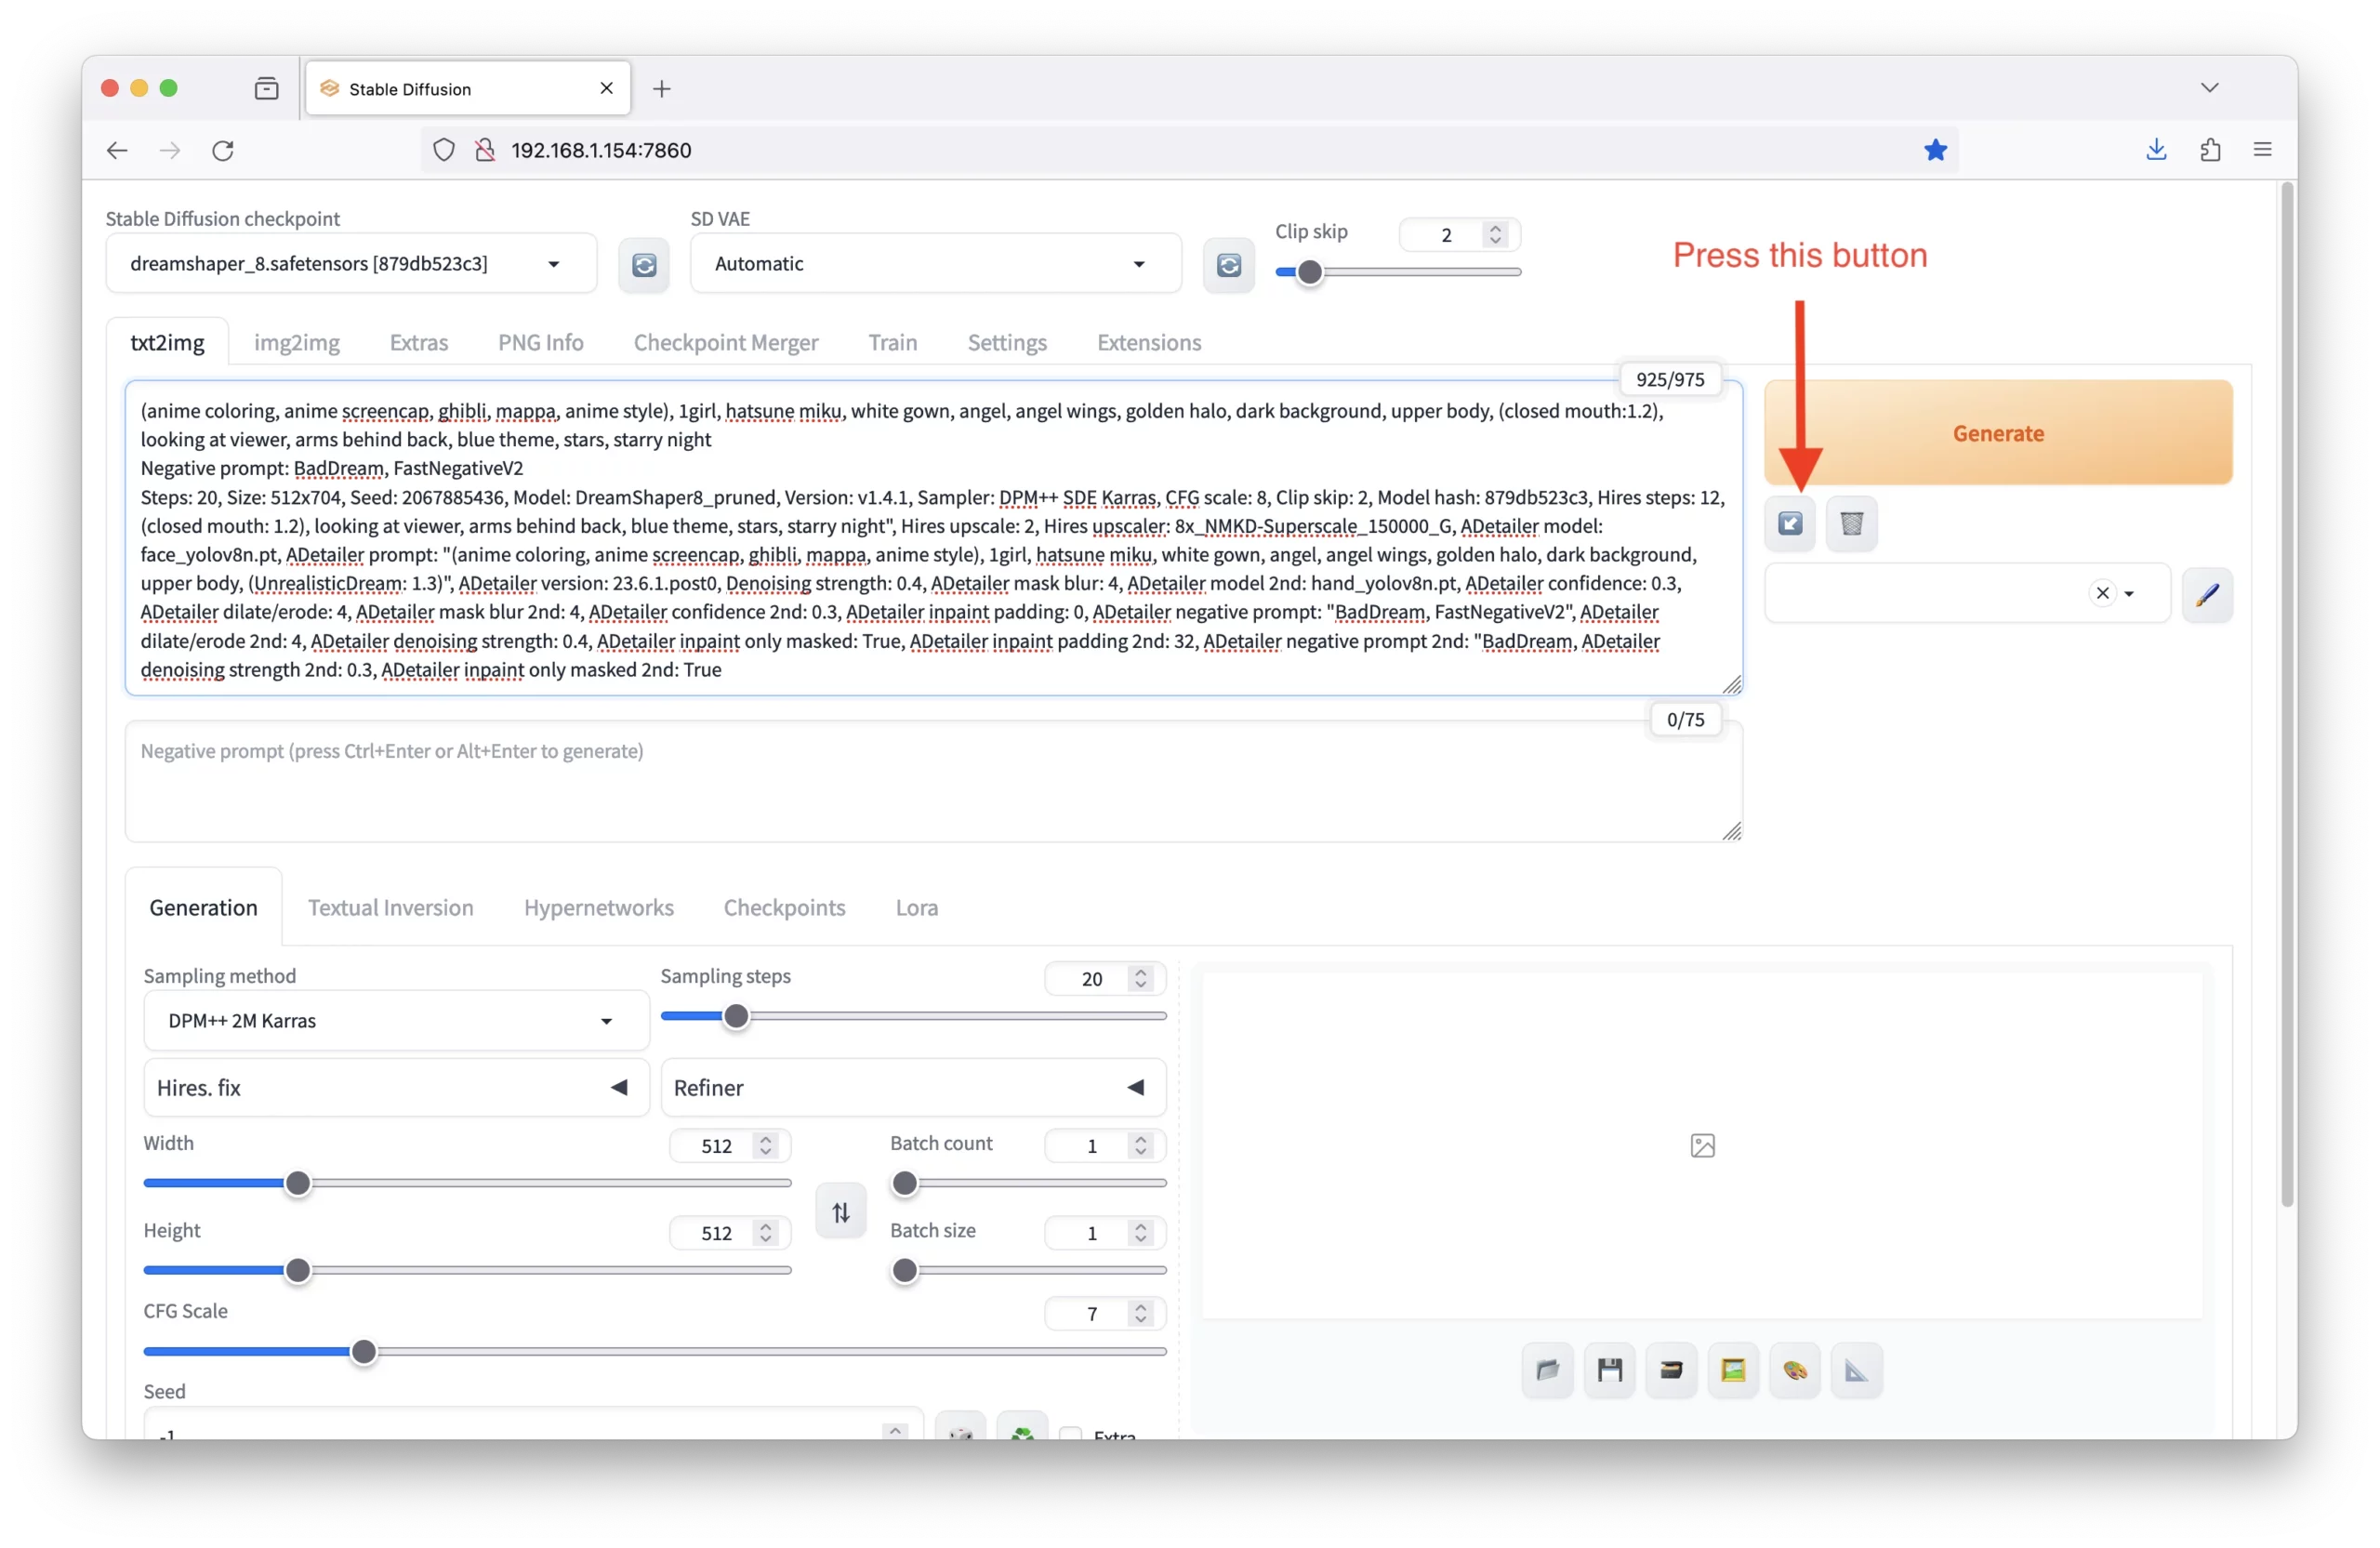Clear the selected styles with the X
This screenshot has height=1548, width=2380.
pyautogui.click(x=2102, y=594)
